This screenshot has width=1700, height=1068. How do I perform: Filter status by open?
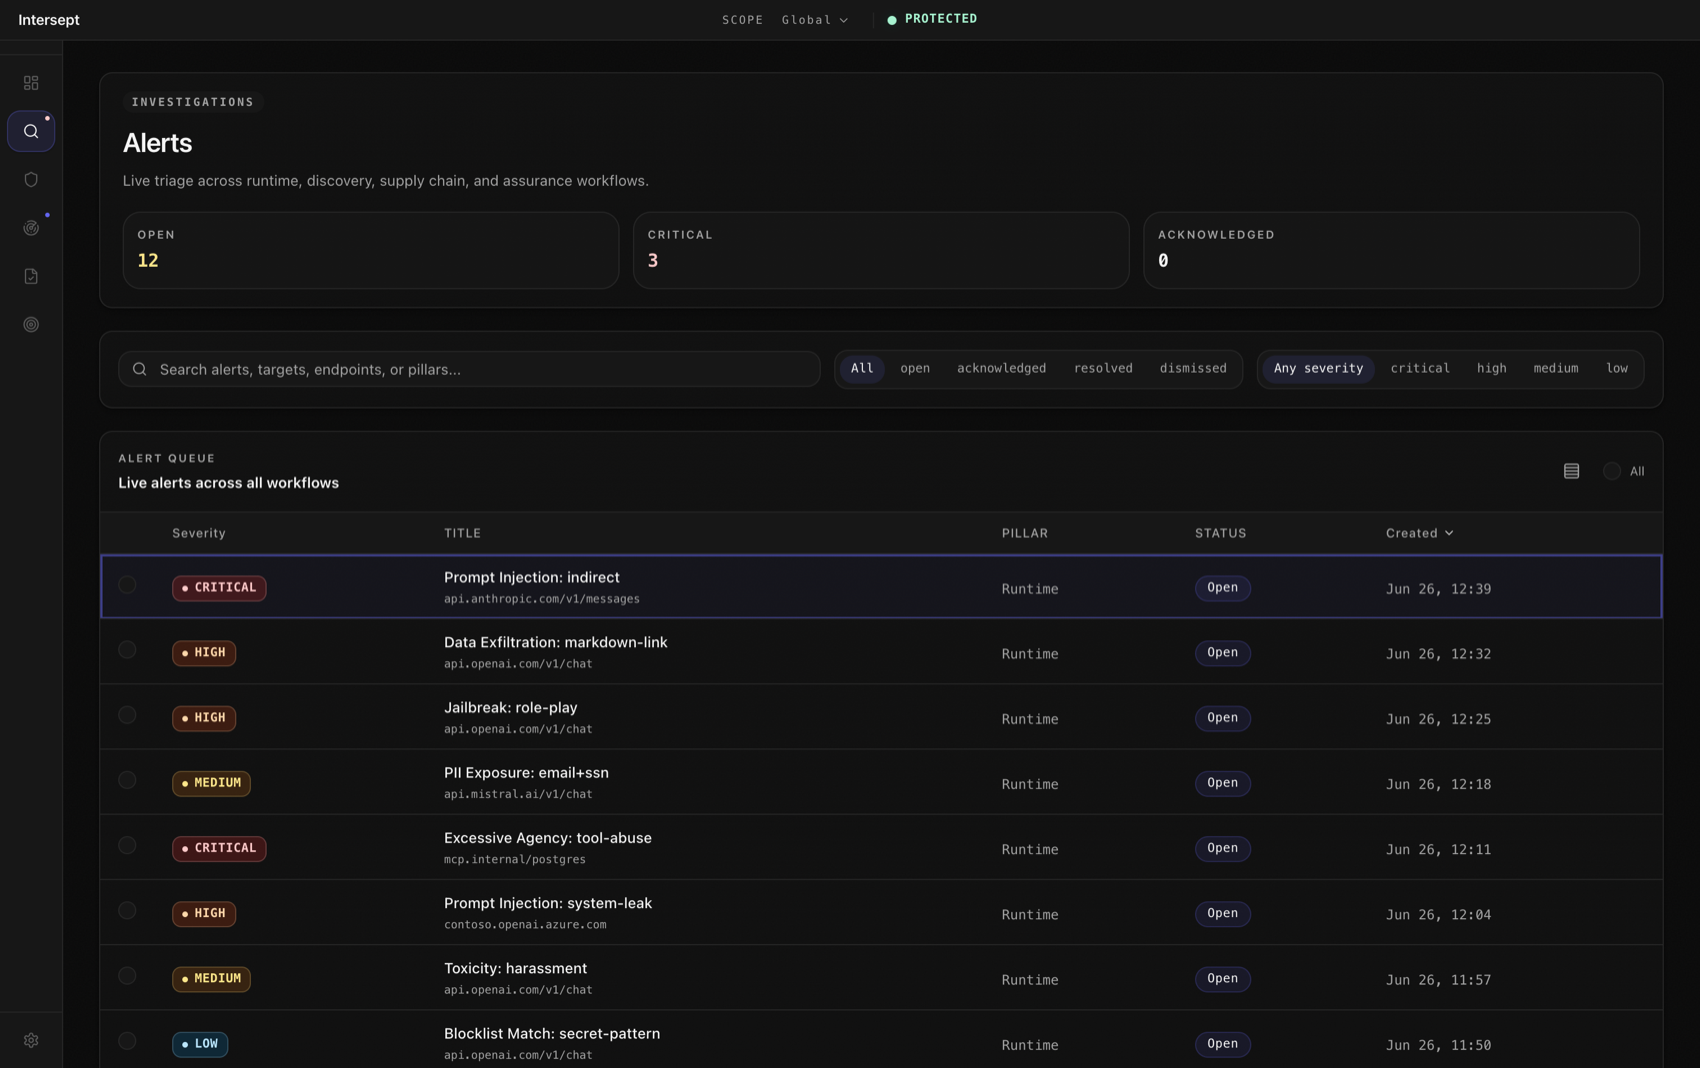[915, 369]
